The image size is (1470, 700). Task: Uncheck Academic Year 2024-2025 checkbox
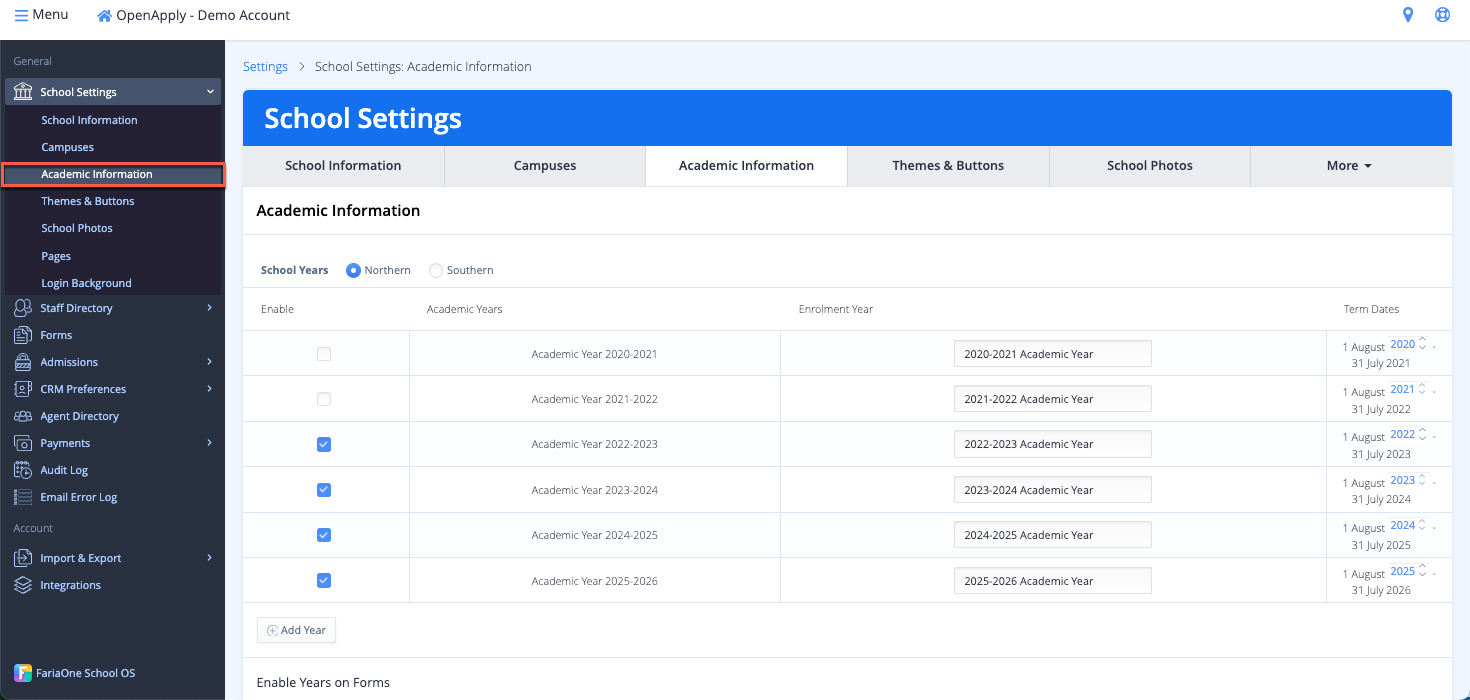(x=324, y=535)
